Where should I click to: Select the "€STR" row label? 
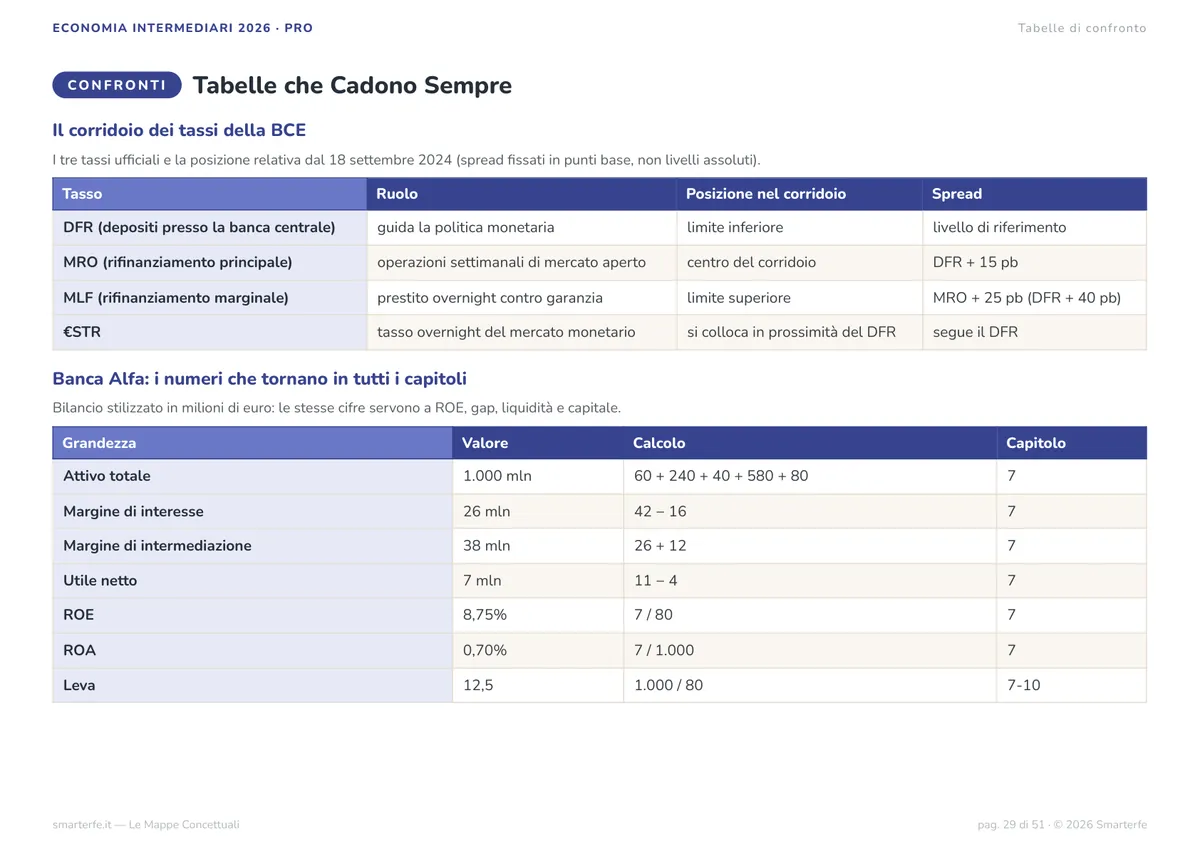click(x=210, y=332)
